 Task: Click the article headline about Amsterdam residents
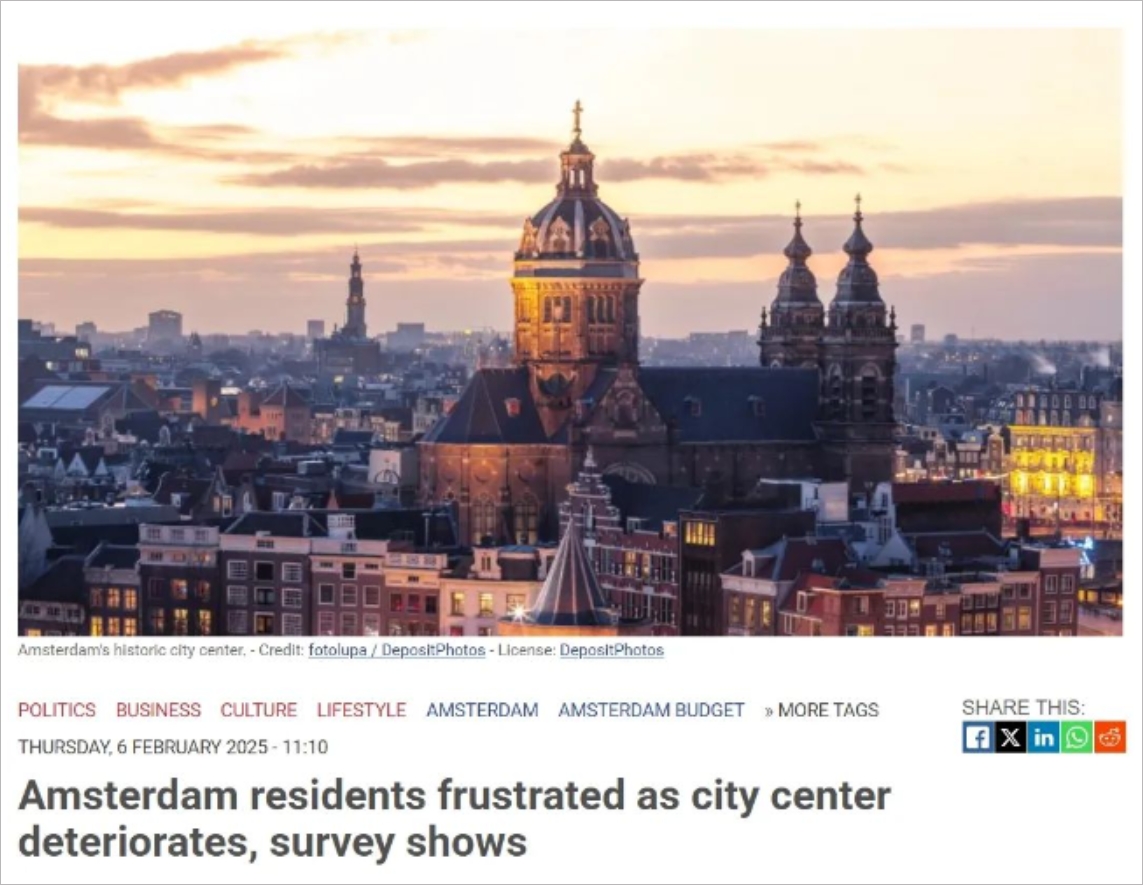(x=454, y=818)
